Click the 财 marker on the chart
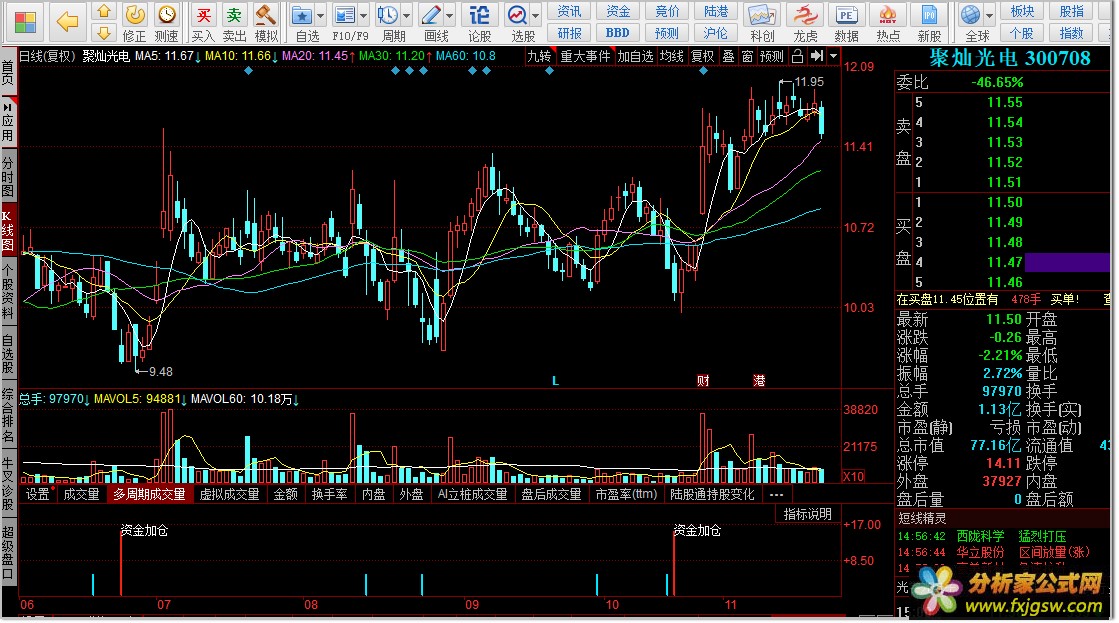The width and height of the screenshot is (1119, 623). (703, 380)
